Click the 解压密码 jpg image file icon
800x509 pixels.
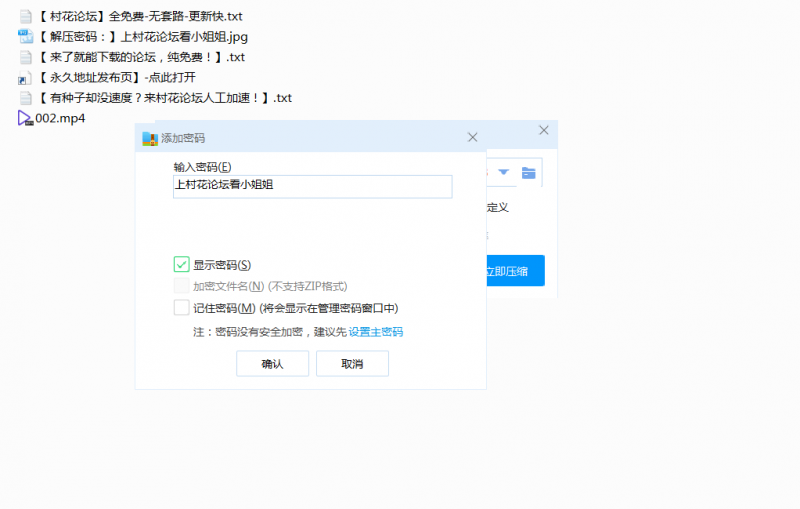pos(26,37)
